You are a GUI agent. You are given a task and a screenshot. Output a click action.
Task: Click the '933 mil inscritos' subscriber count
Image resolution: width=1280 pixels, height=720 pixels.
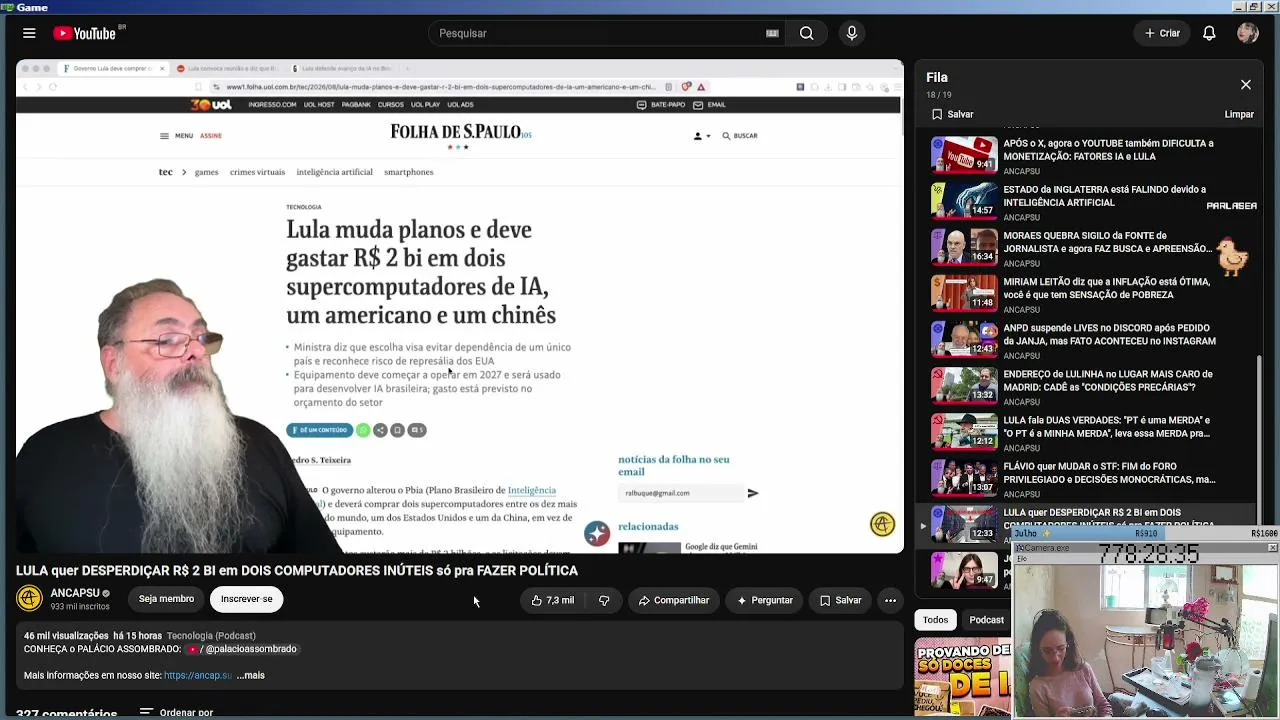80,606
